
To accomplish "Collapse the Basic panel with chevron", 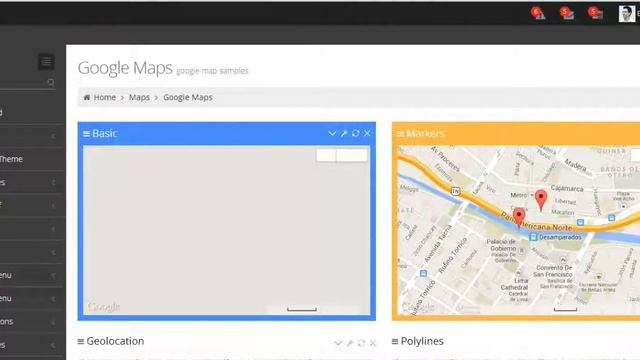I will [x=332, y=133].
